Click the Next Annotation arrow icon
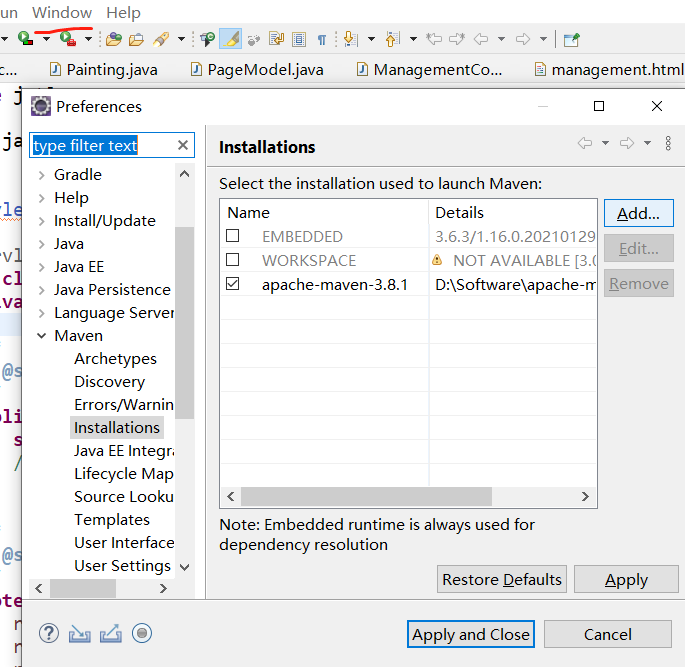The width and height of the screenshot is (685, 667). click(351, 39)
